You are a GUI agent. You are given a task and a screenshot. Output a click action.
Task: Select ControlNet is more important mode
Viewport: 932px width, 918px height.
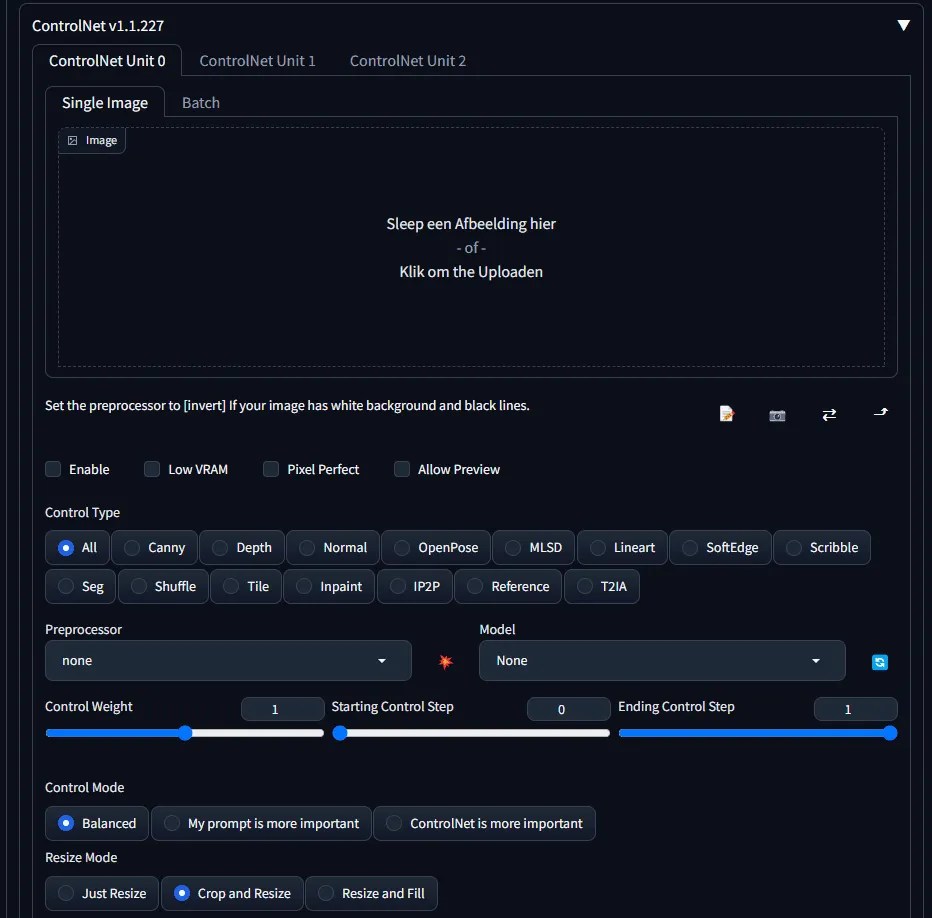(x=485, y=823)
